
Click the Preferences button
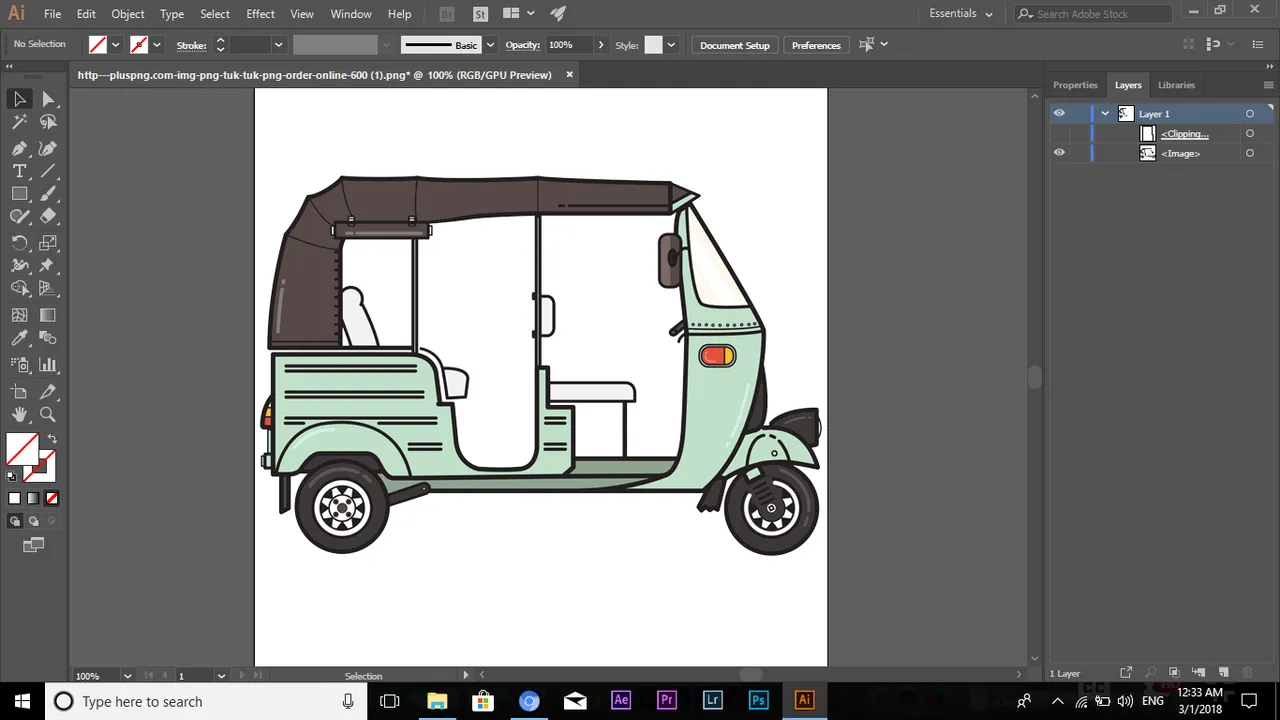[x=816, y=45]
